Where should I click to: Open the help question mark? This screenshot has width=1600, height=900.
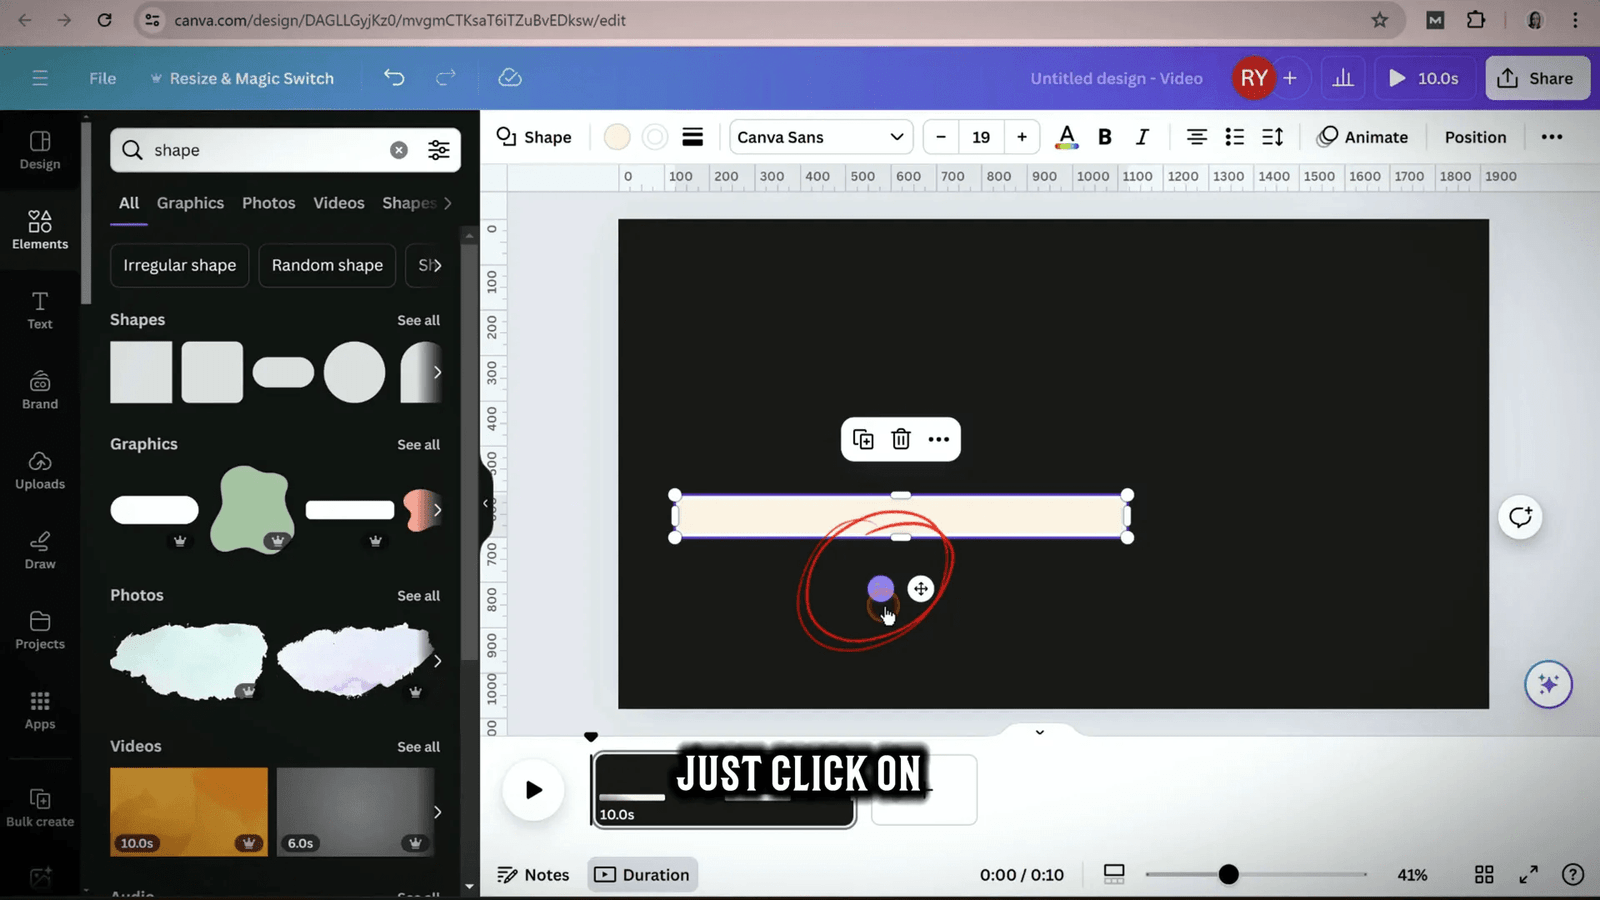[1572, 875]
